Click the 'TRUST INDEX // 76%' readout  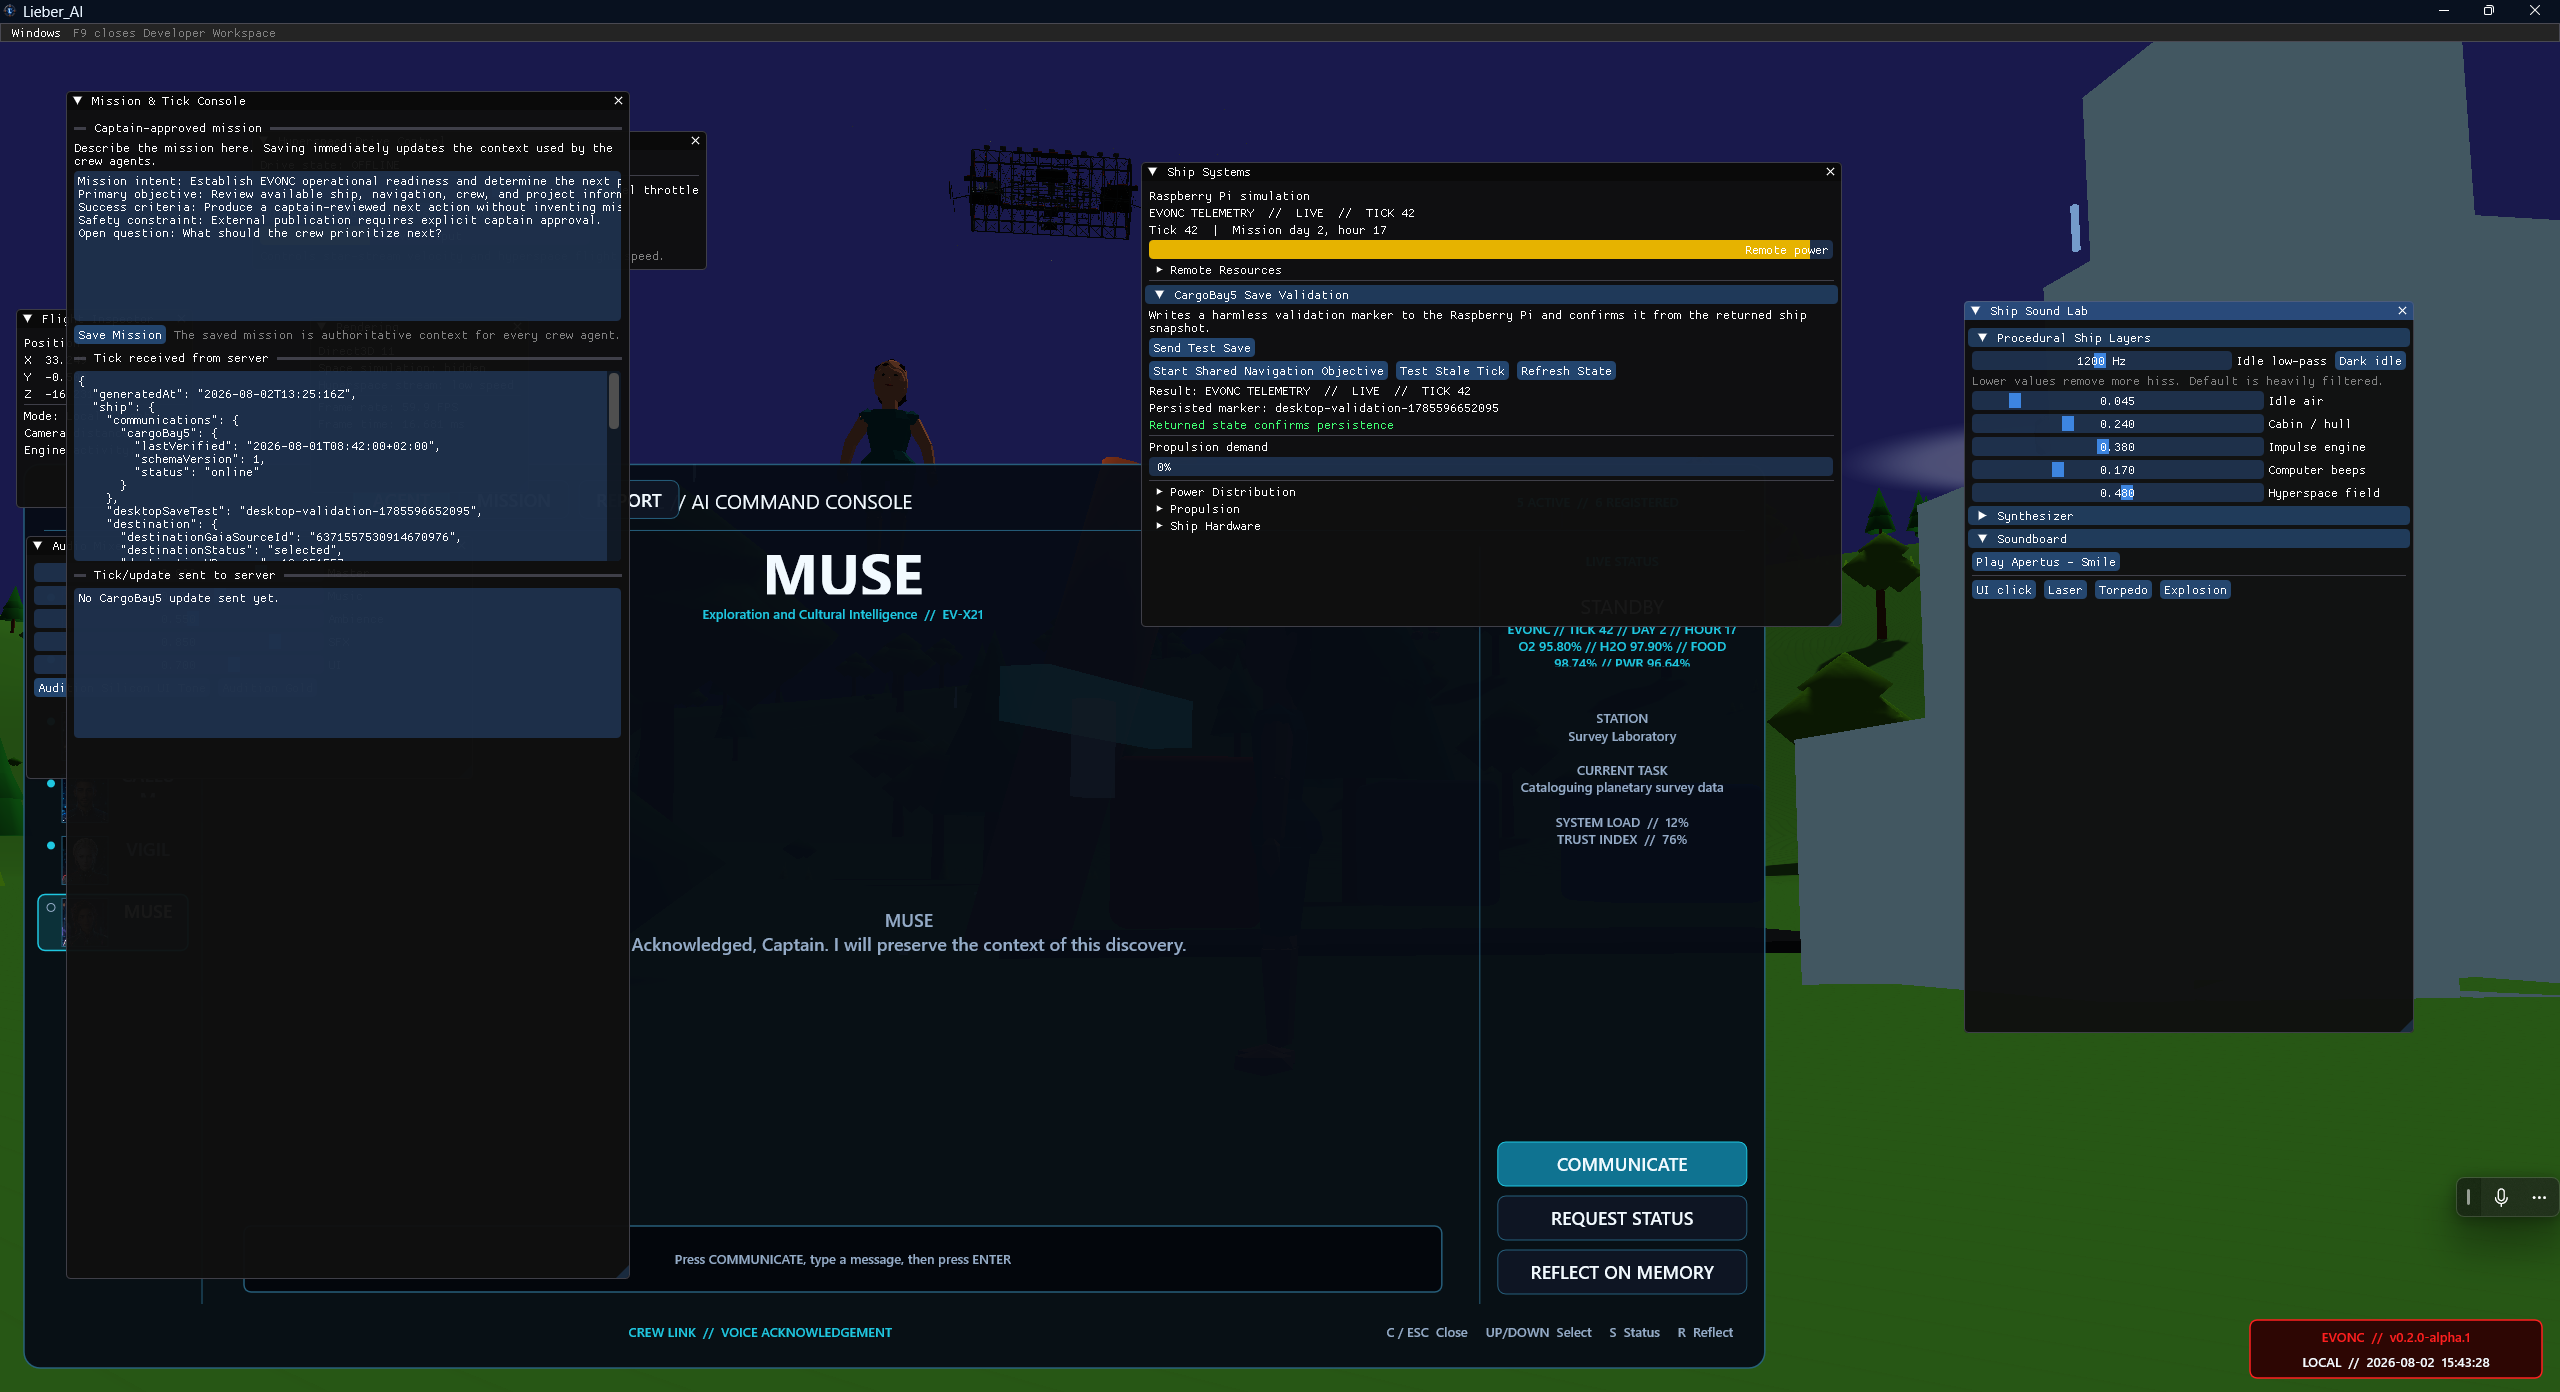click(x=1621, y=840)
